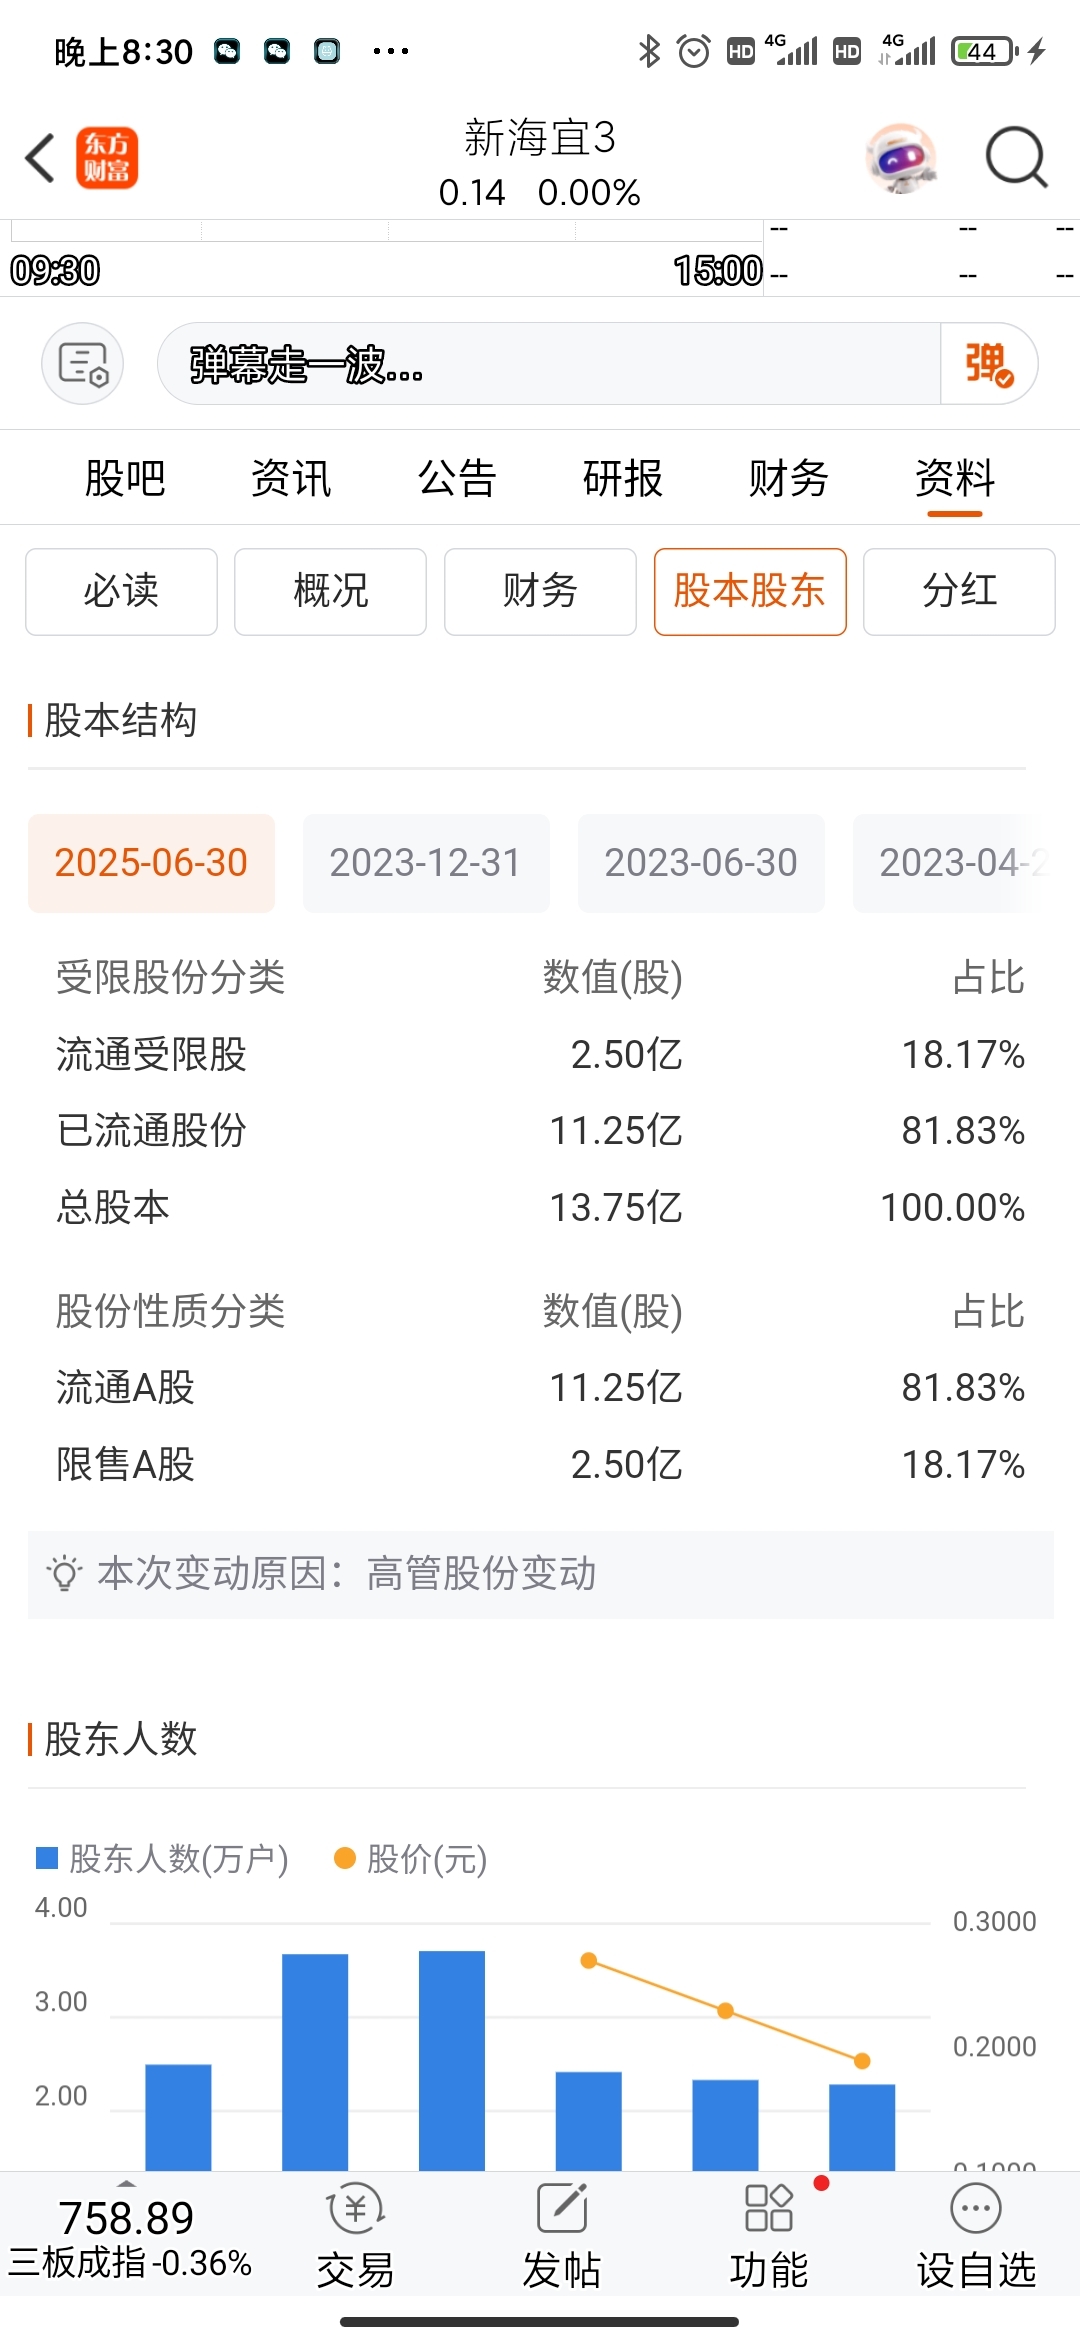Tap the search magnifier icon
The height and width of the screenshot is (2340, 1080).
(1016, 158)
